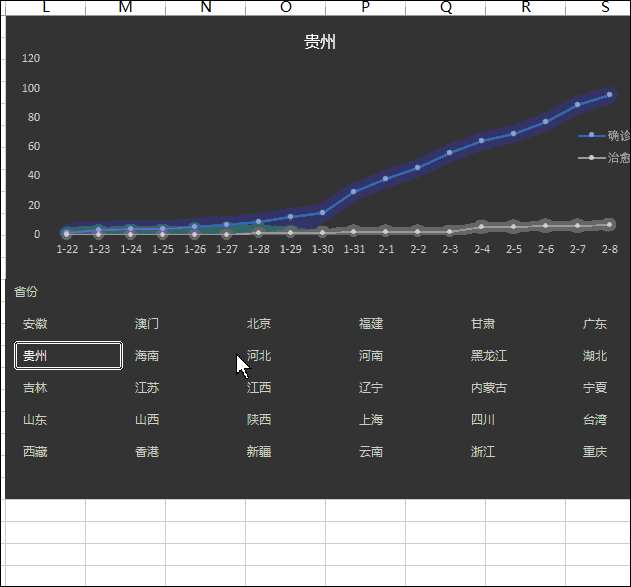Select column O header
Image resolution: width=631 pixels, height=587 pixels.
click(286, 7)
